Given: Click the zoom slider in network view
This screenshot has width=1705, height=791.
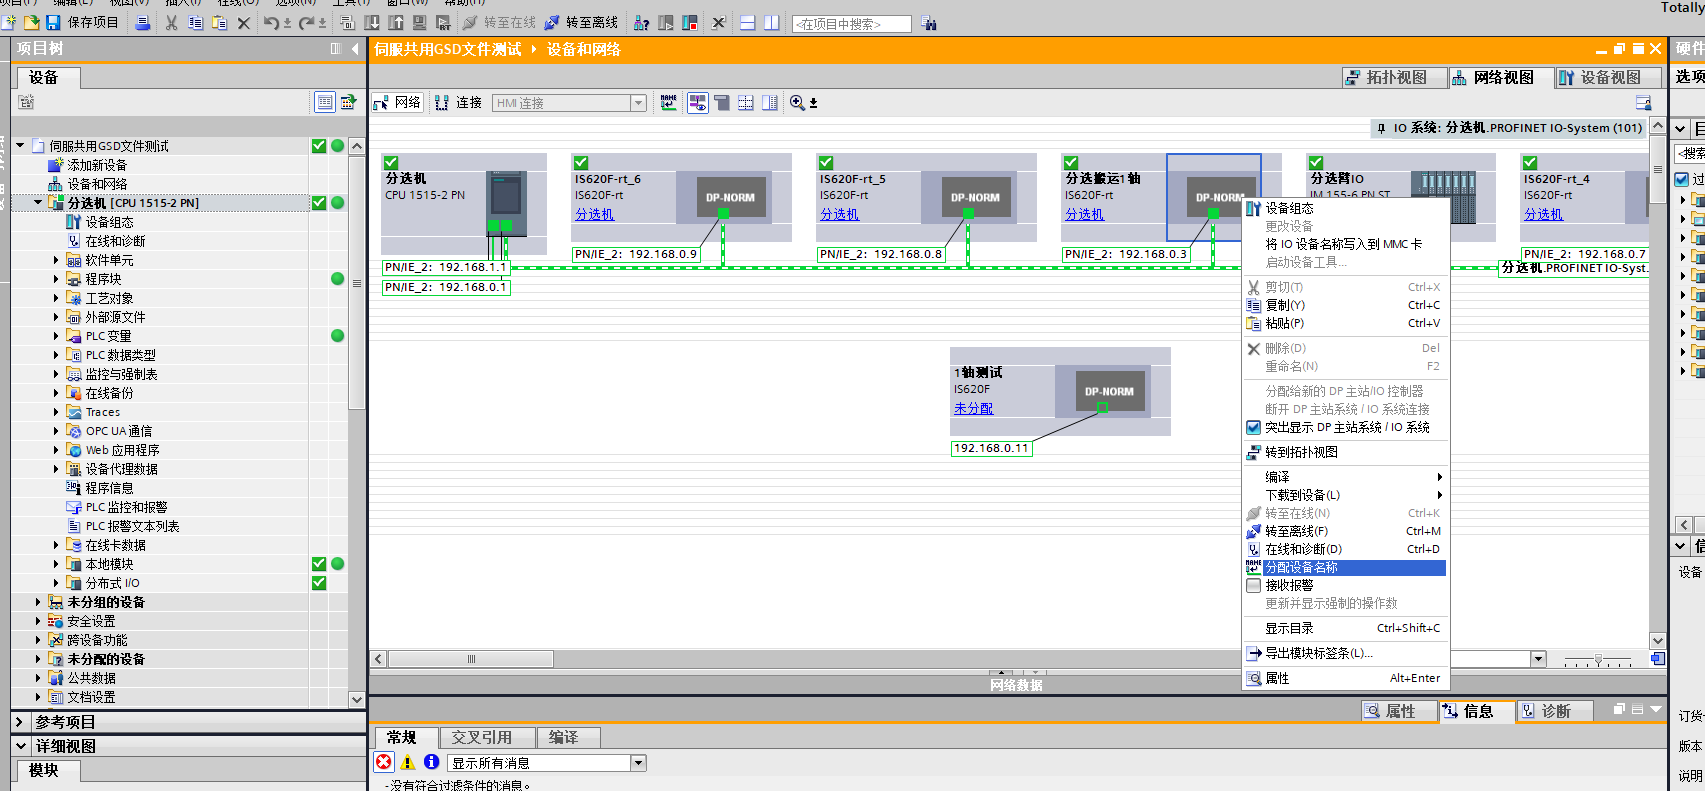Looking at the screenshot, I should click(x=1598, y=660).
